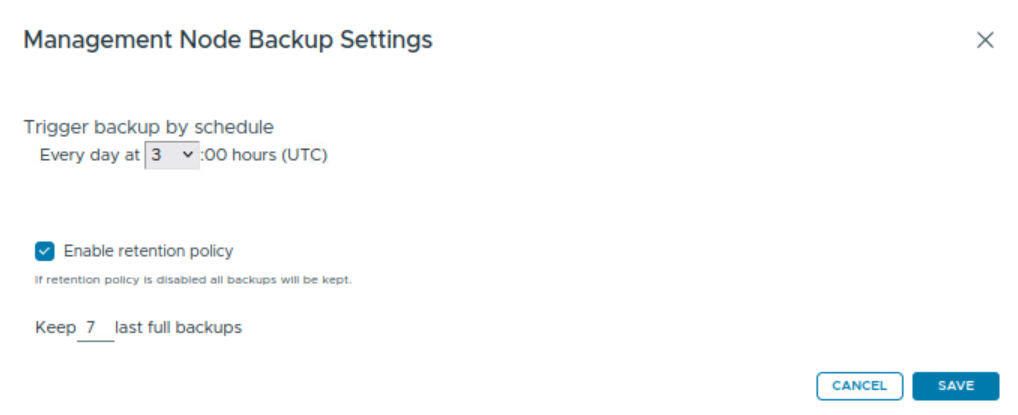
Task: Close the Backup Settings dialog with X
Action: coord(985,40)
